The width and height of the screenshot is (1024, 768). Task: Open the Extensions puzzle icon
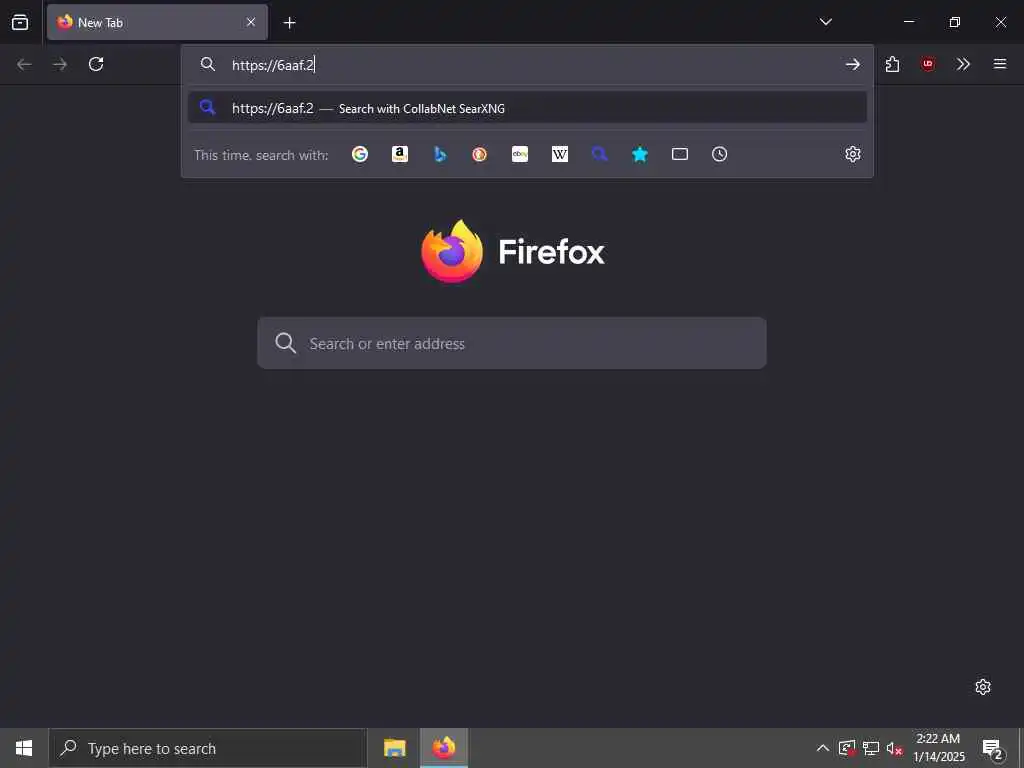click(x=893, y=64)
